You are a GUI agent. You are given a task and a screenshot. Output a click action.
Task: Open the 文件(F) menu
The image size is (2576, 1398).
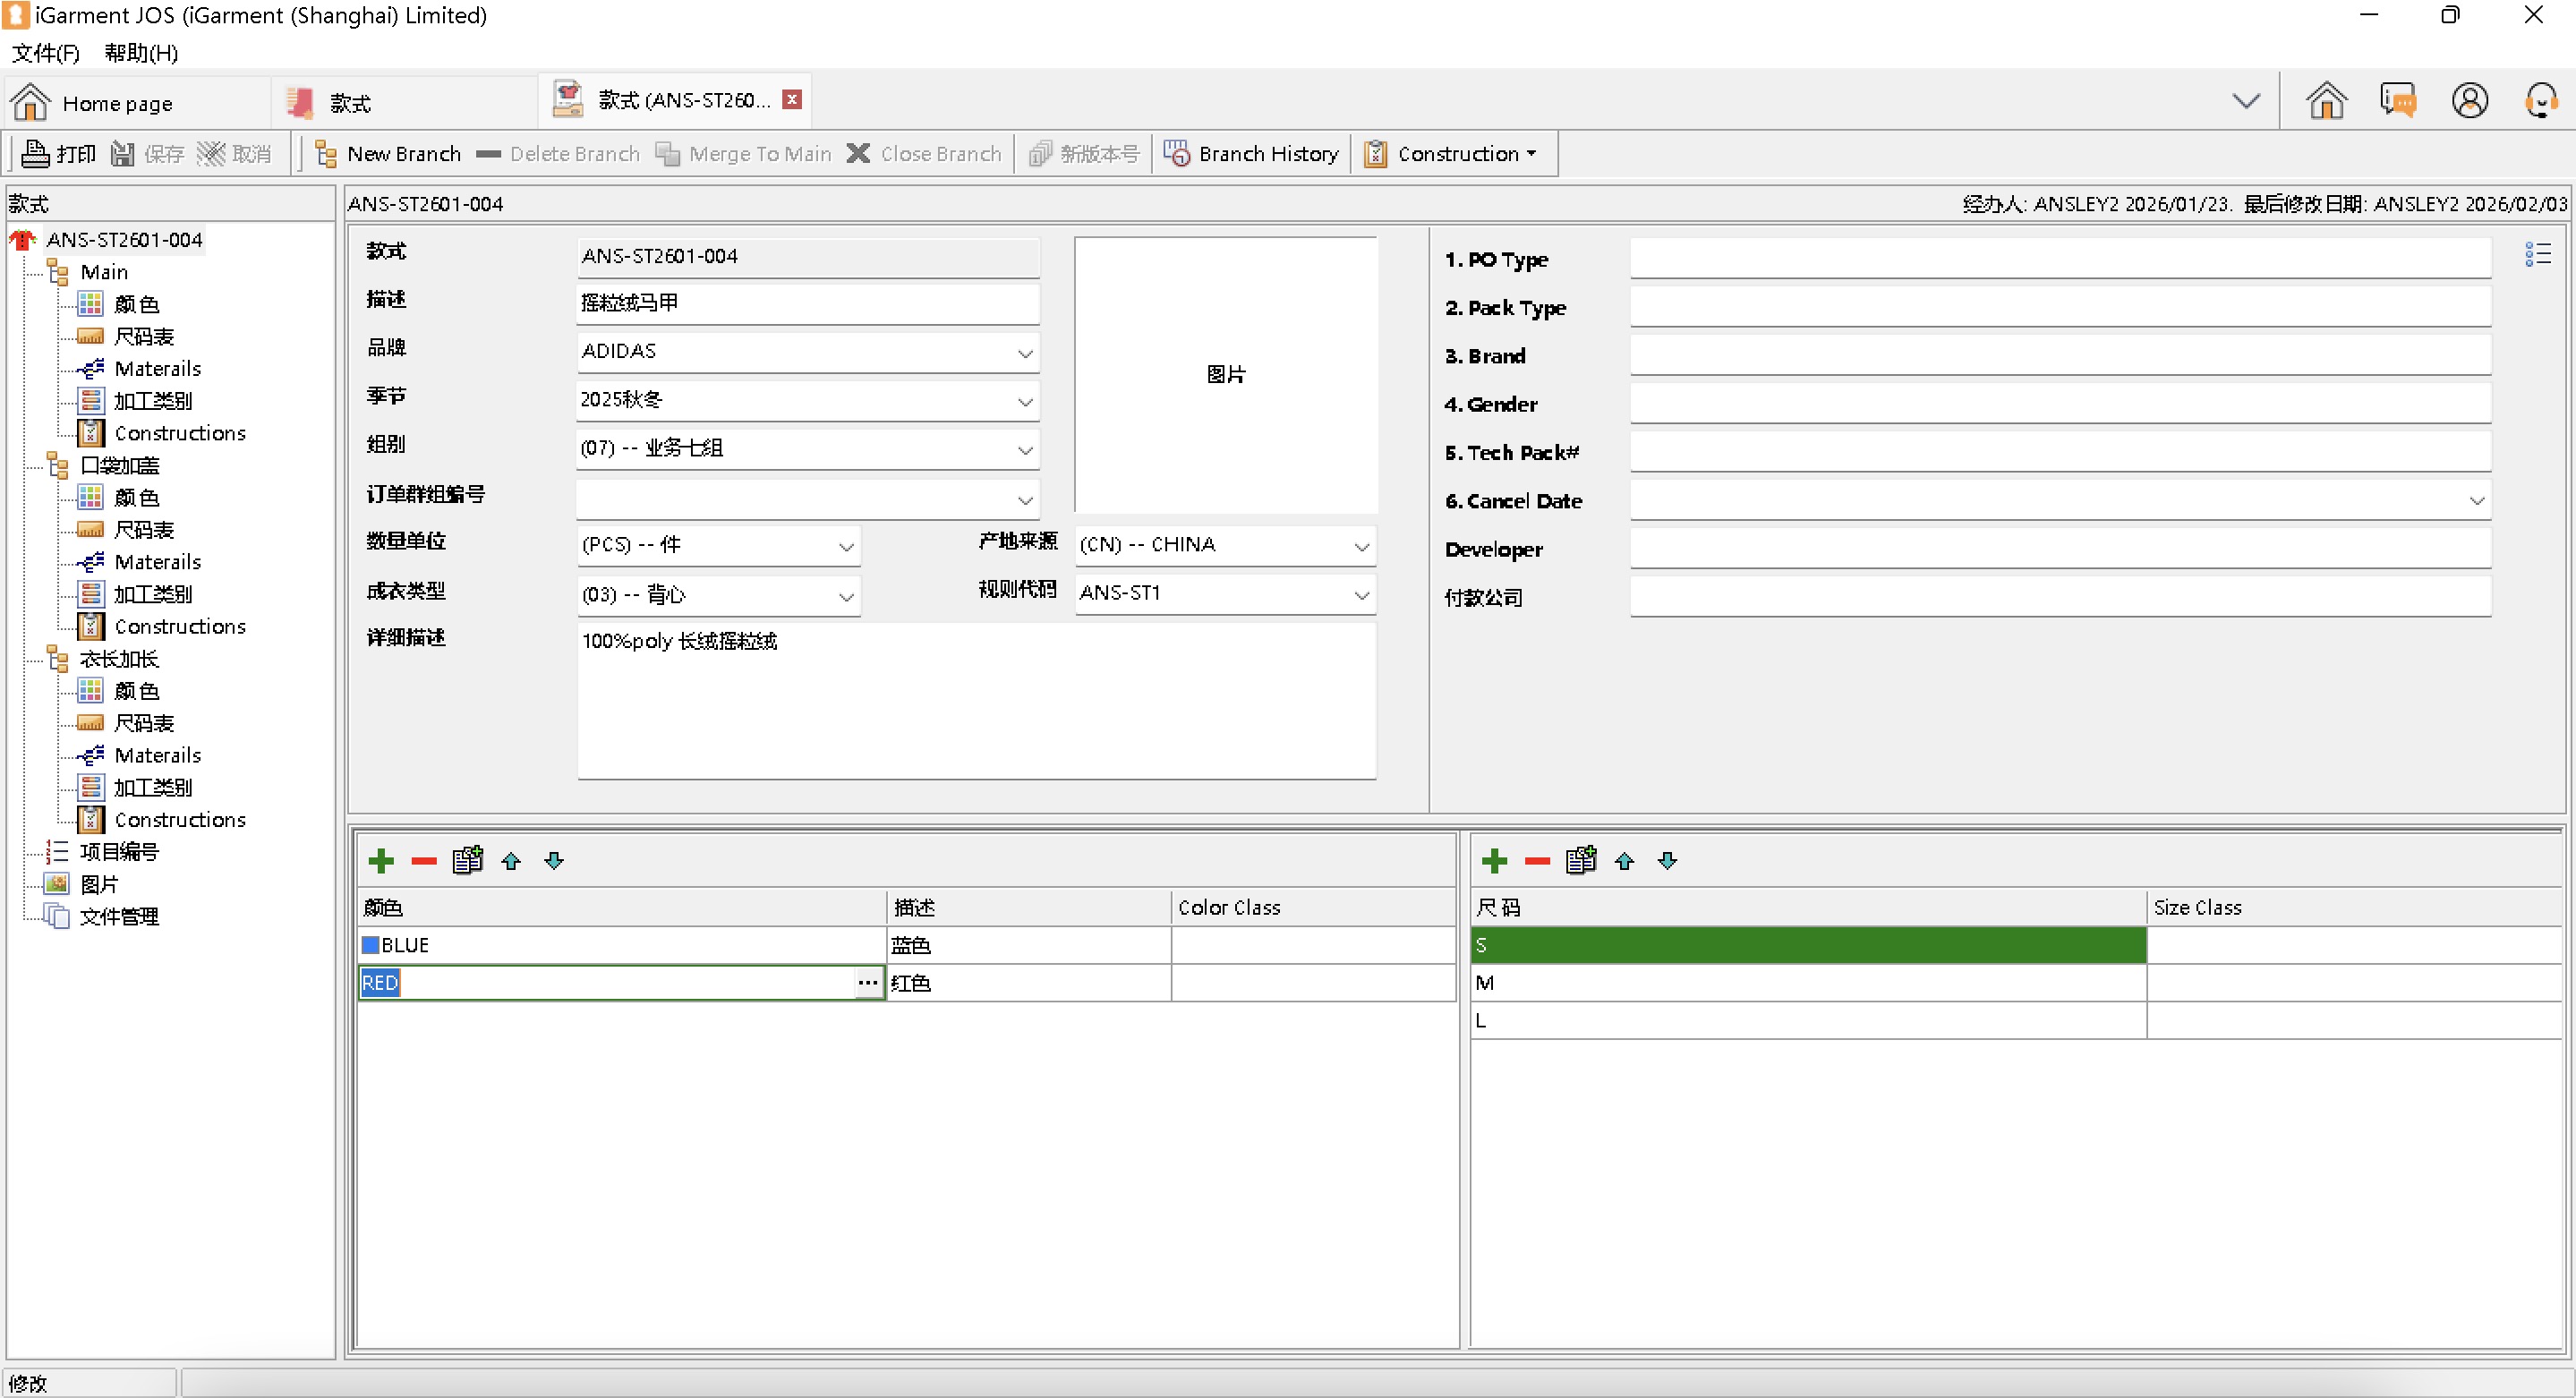coord(45,53)
